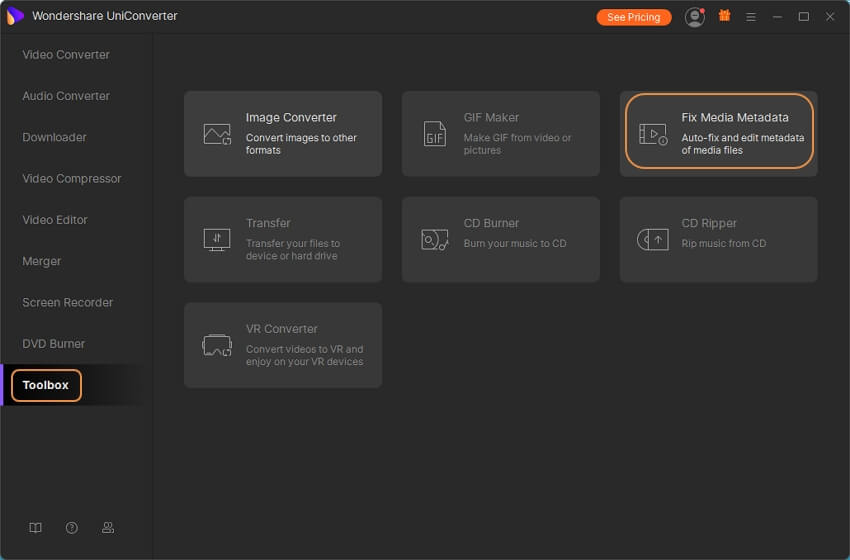Click the help question mark icon
The height and width of the screenshot is (560, 850).
click(x=72, y=528)
